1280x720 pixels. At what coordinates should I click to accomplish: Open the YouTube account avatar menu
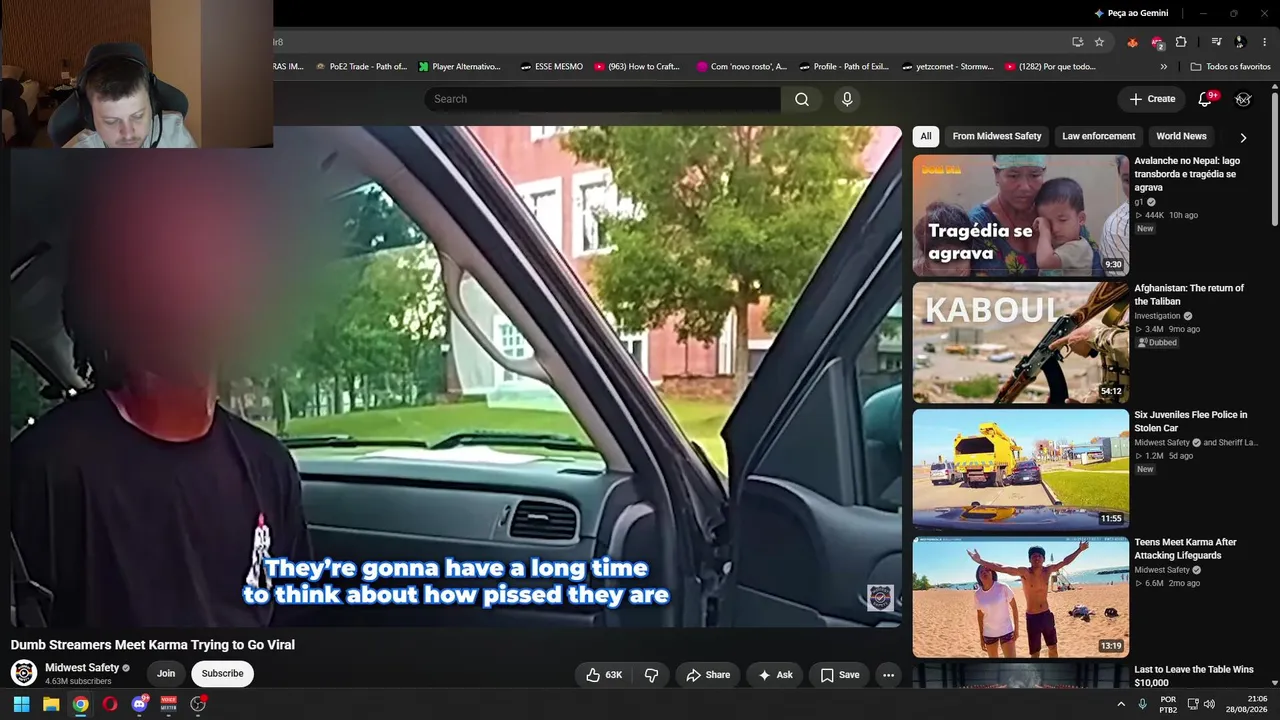pyautogui.click(x=1243, y=99)
